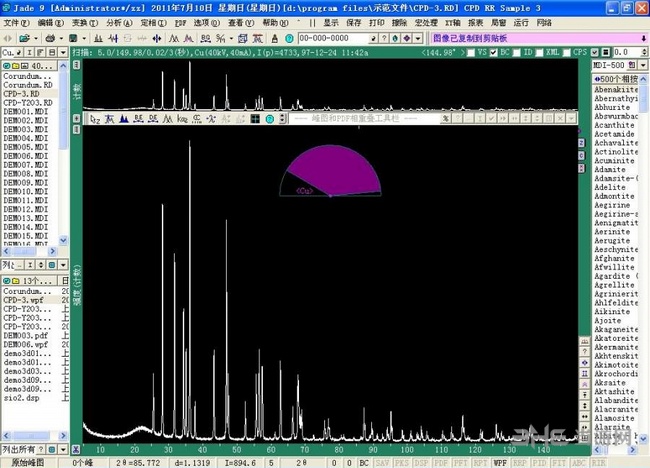Select the zoom cursor tool in overlay toolbar
650x468 pixels.
click(x=95, y=119)
